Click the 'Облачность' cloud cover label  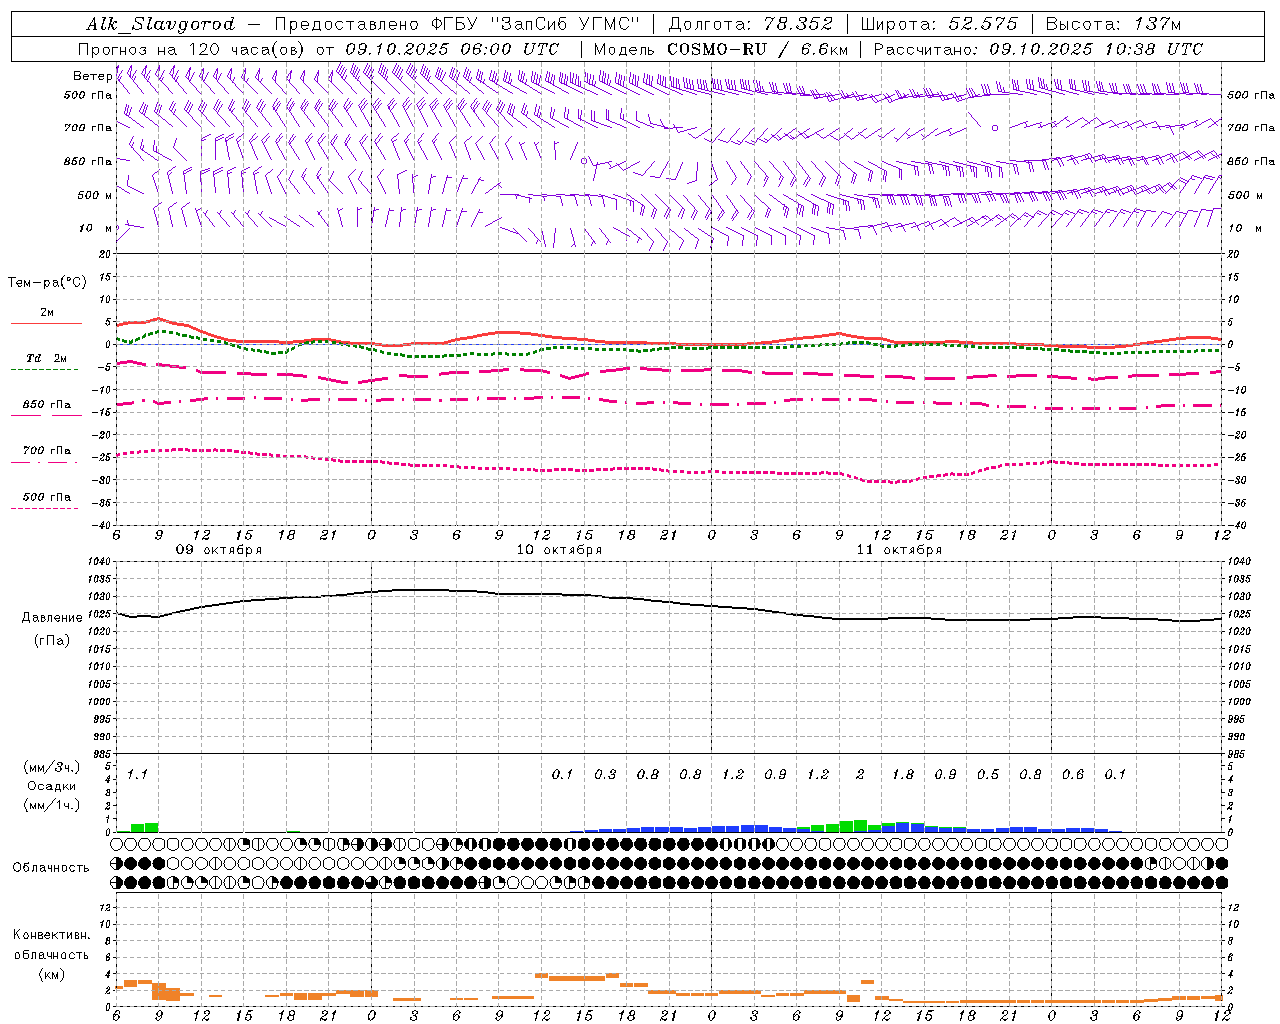click(x=51, y=868)
